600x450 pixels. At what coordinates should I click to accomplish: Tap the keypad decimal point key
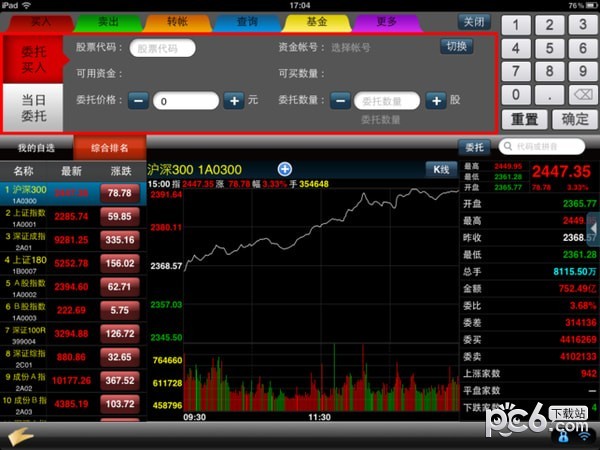(549, 95)
